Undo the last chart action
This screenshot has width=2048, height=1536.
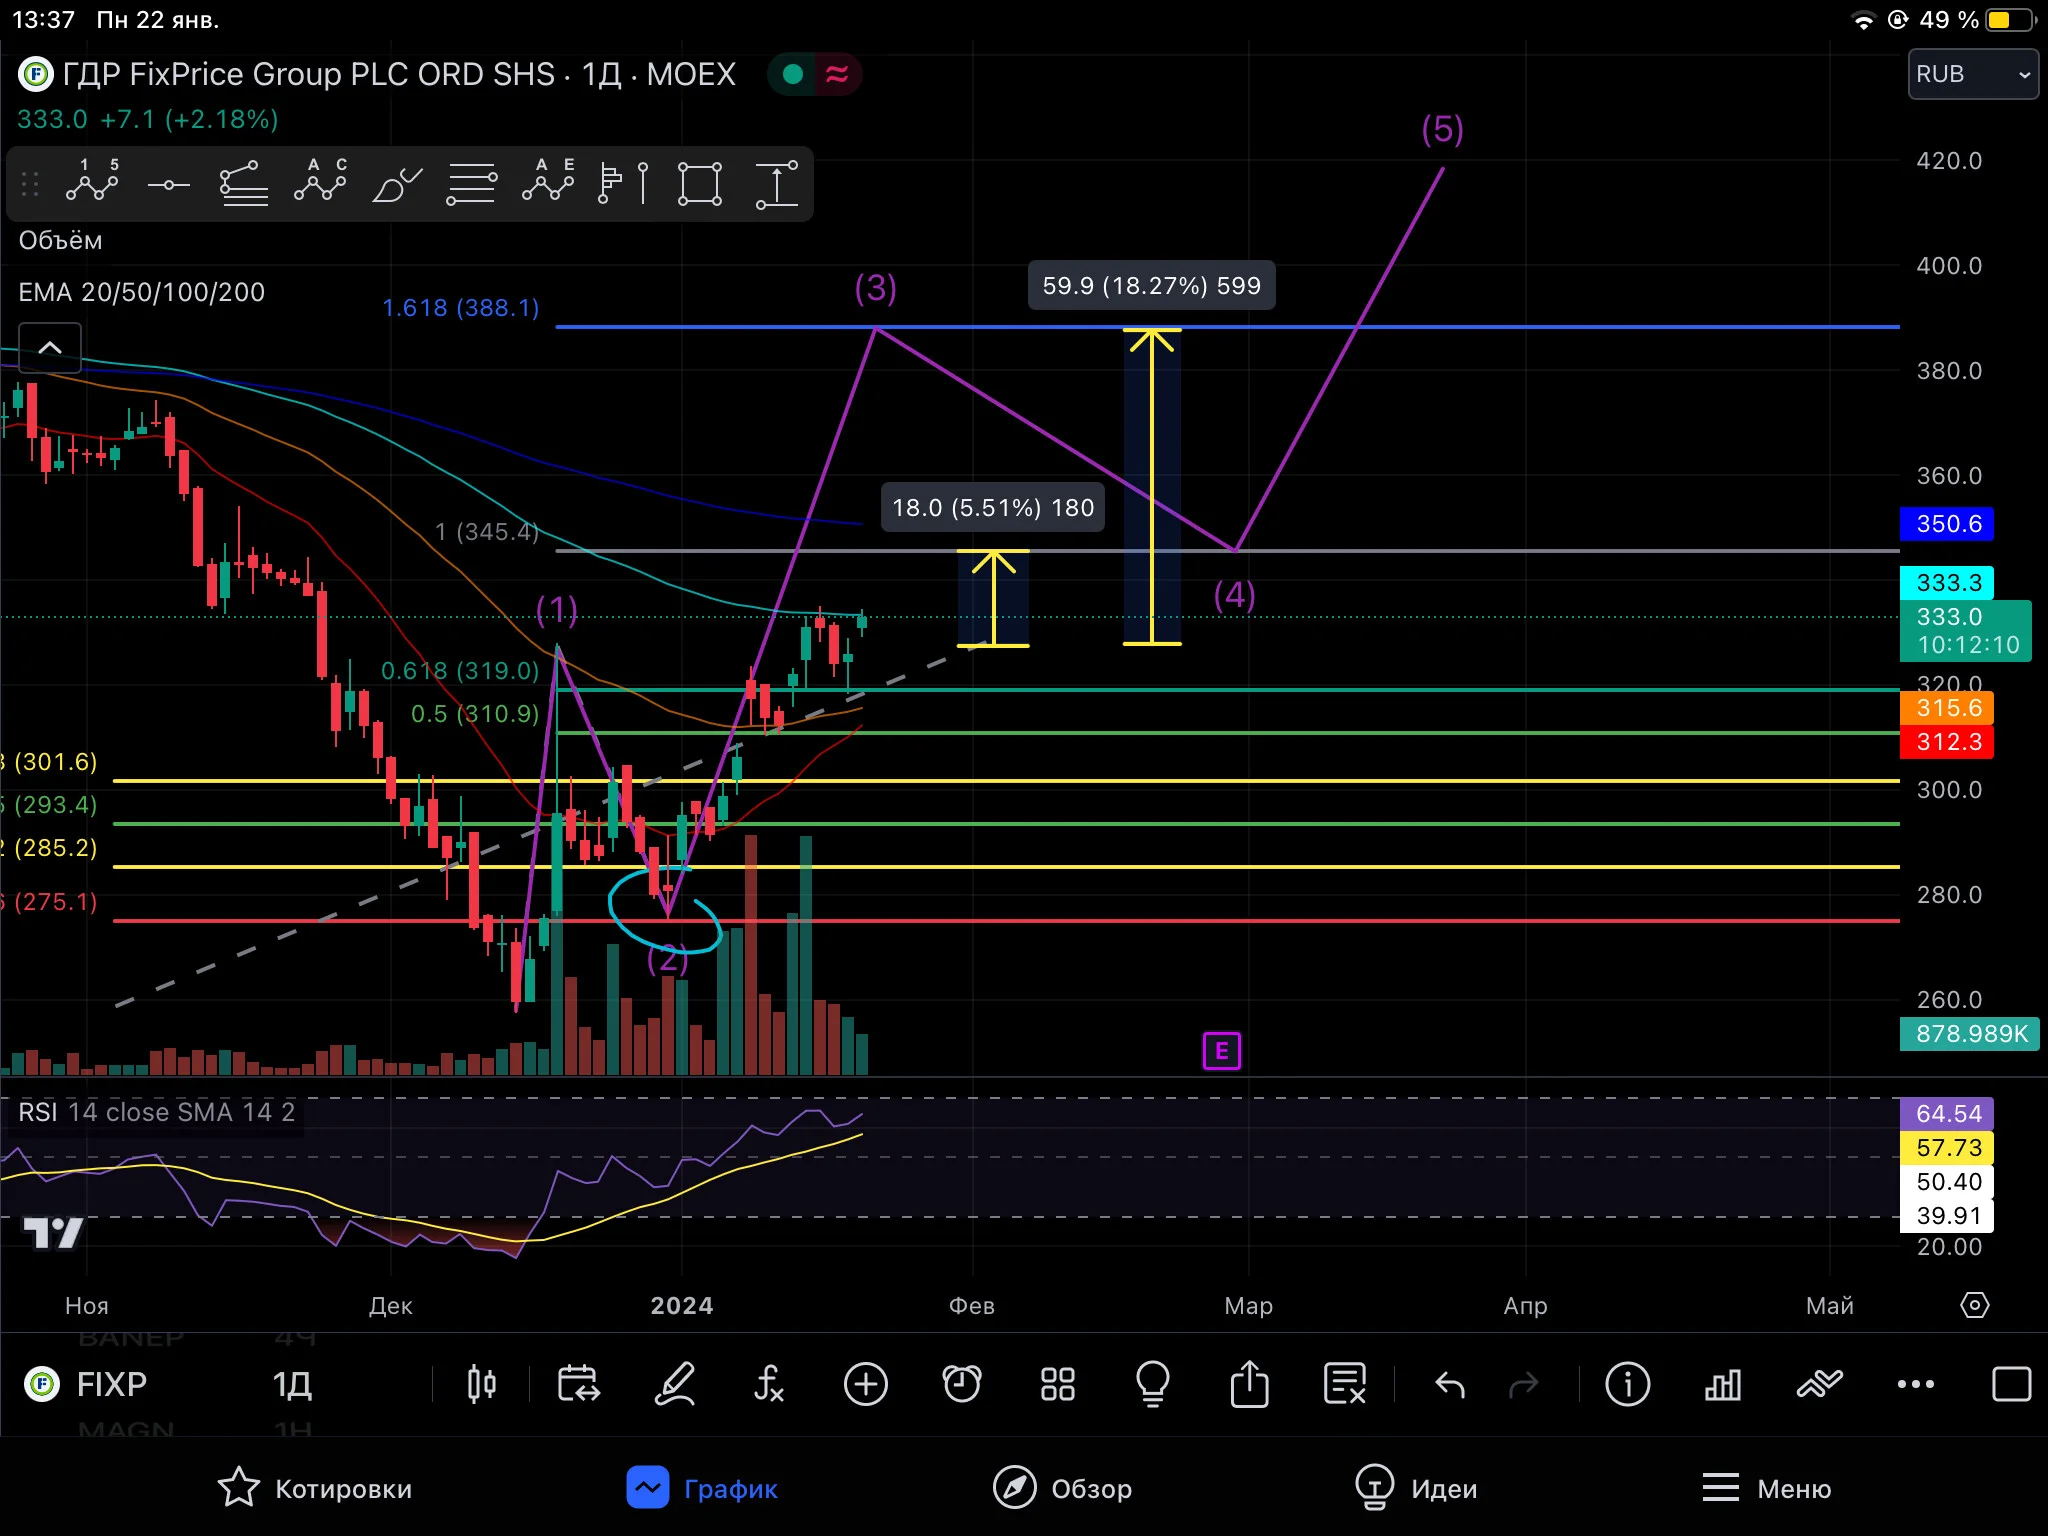(x=1450, y=1385)
